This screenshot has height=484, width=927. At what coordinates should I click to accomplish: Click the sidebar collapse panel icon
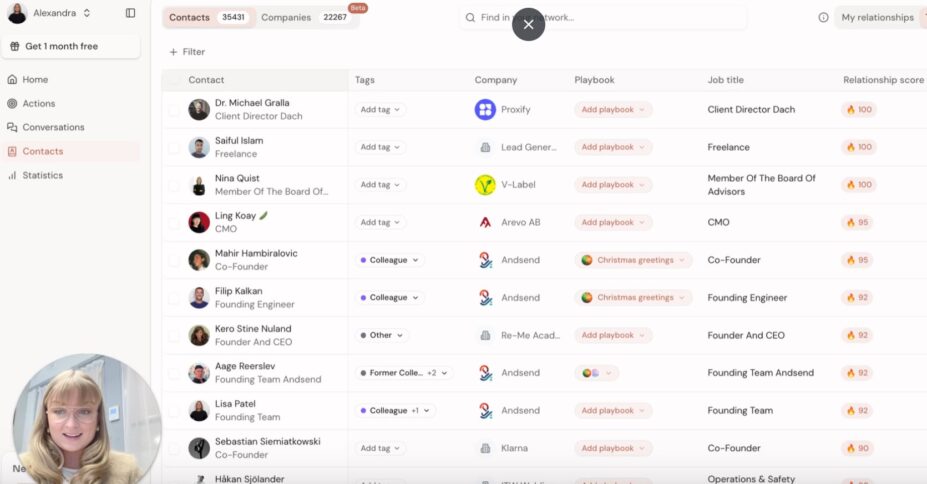pos(130,13)
